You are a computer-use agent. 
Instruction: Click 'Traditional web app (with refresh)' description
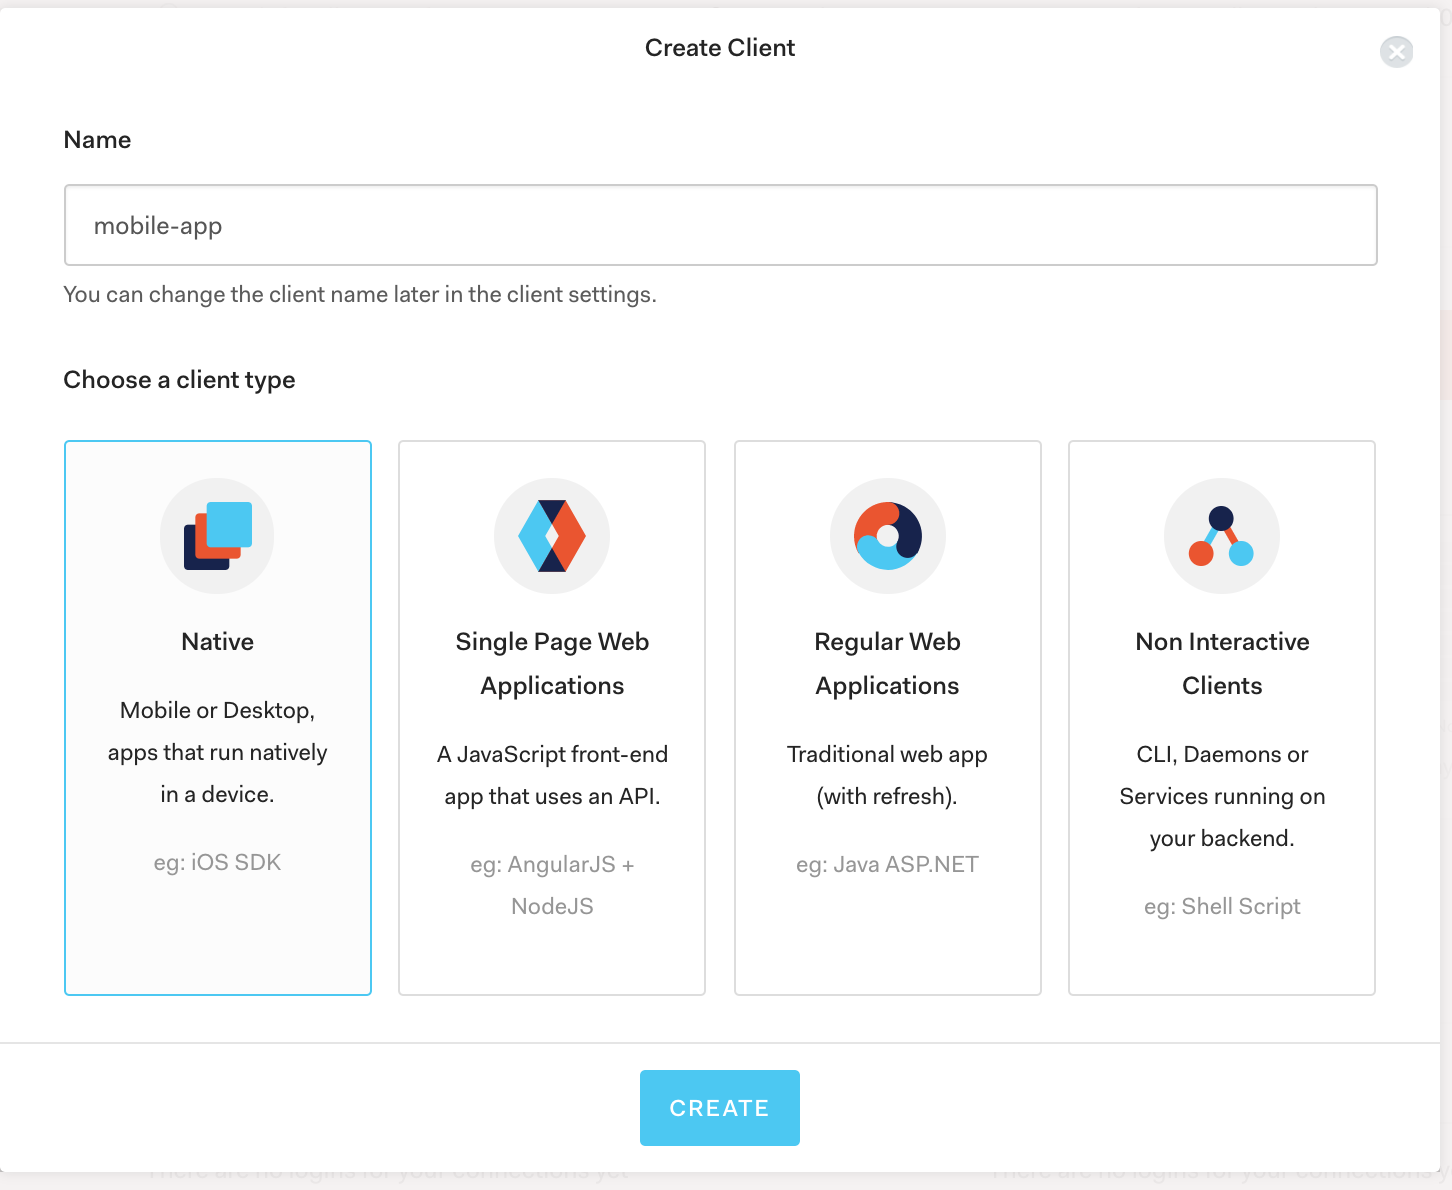click(x=887, y=775)
